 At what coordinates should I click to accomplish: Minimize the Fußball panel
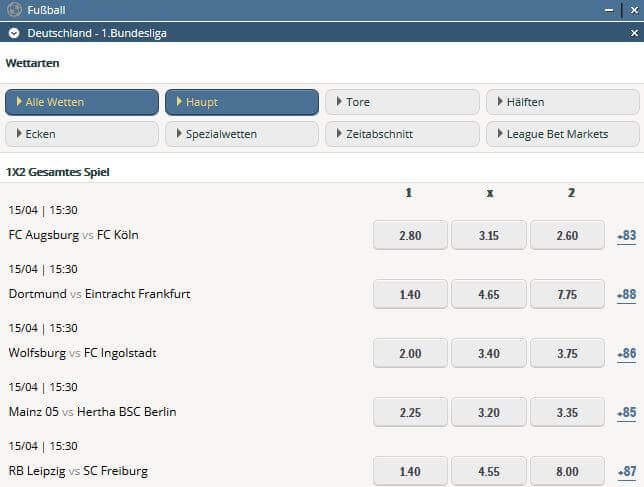tap(609, 10)
